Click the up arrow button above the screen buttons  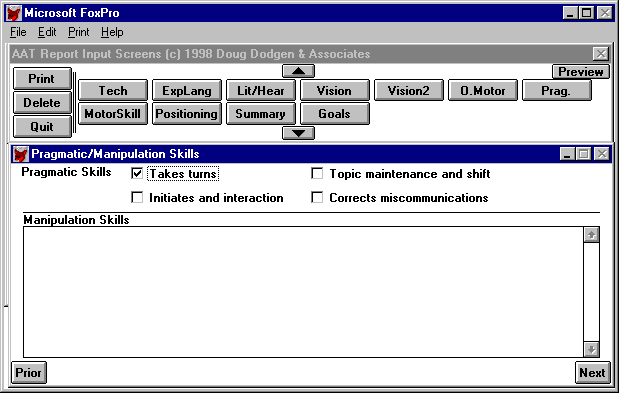coord(298,71)
